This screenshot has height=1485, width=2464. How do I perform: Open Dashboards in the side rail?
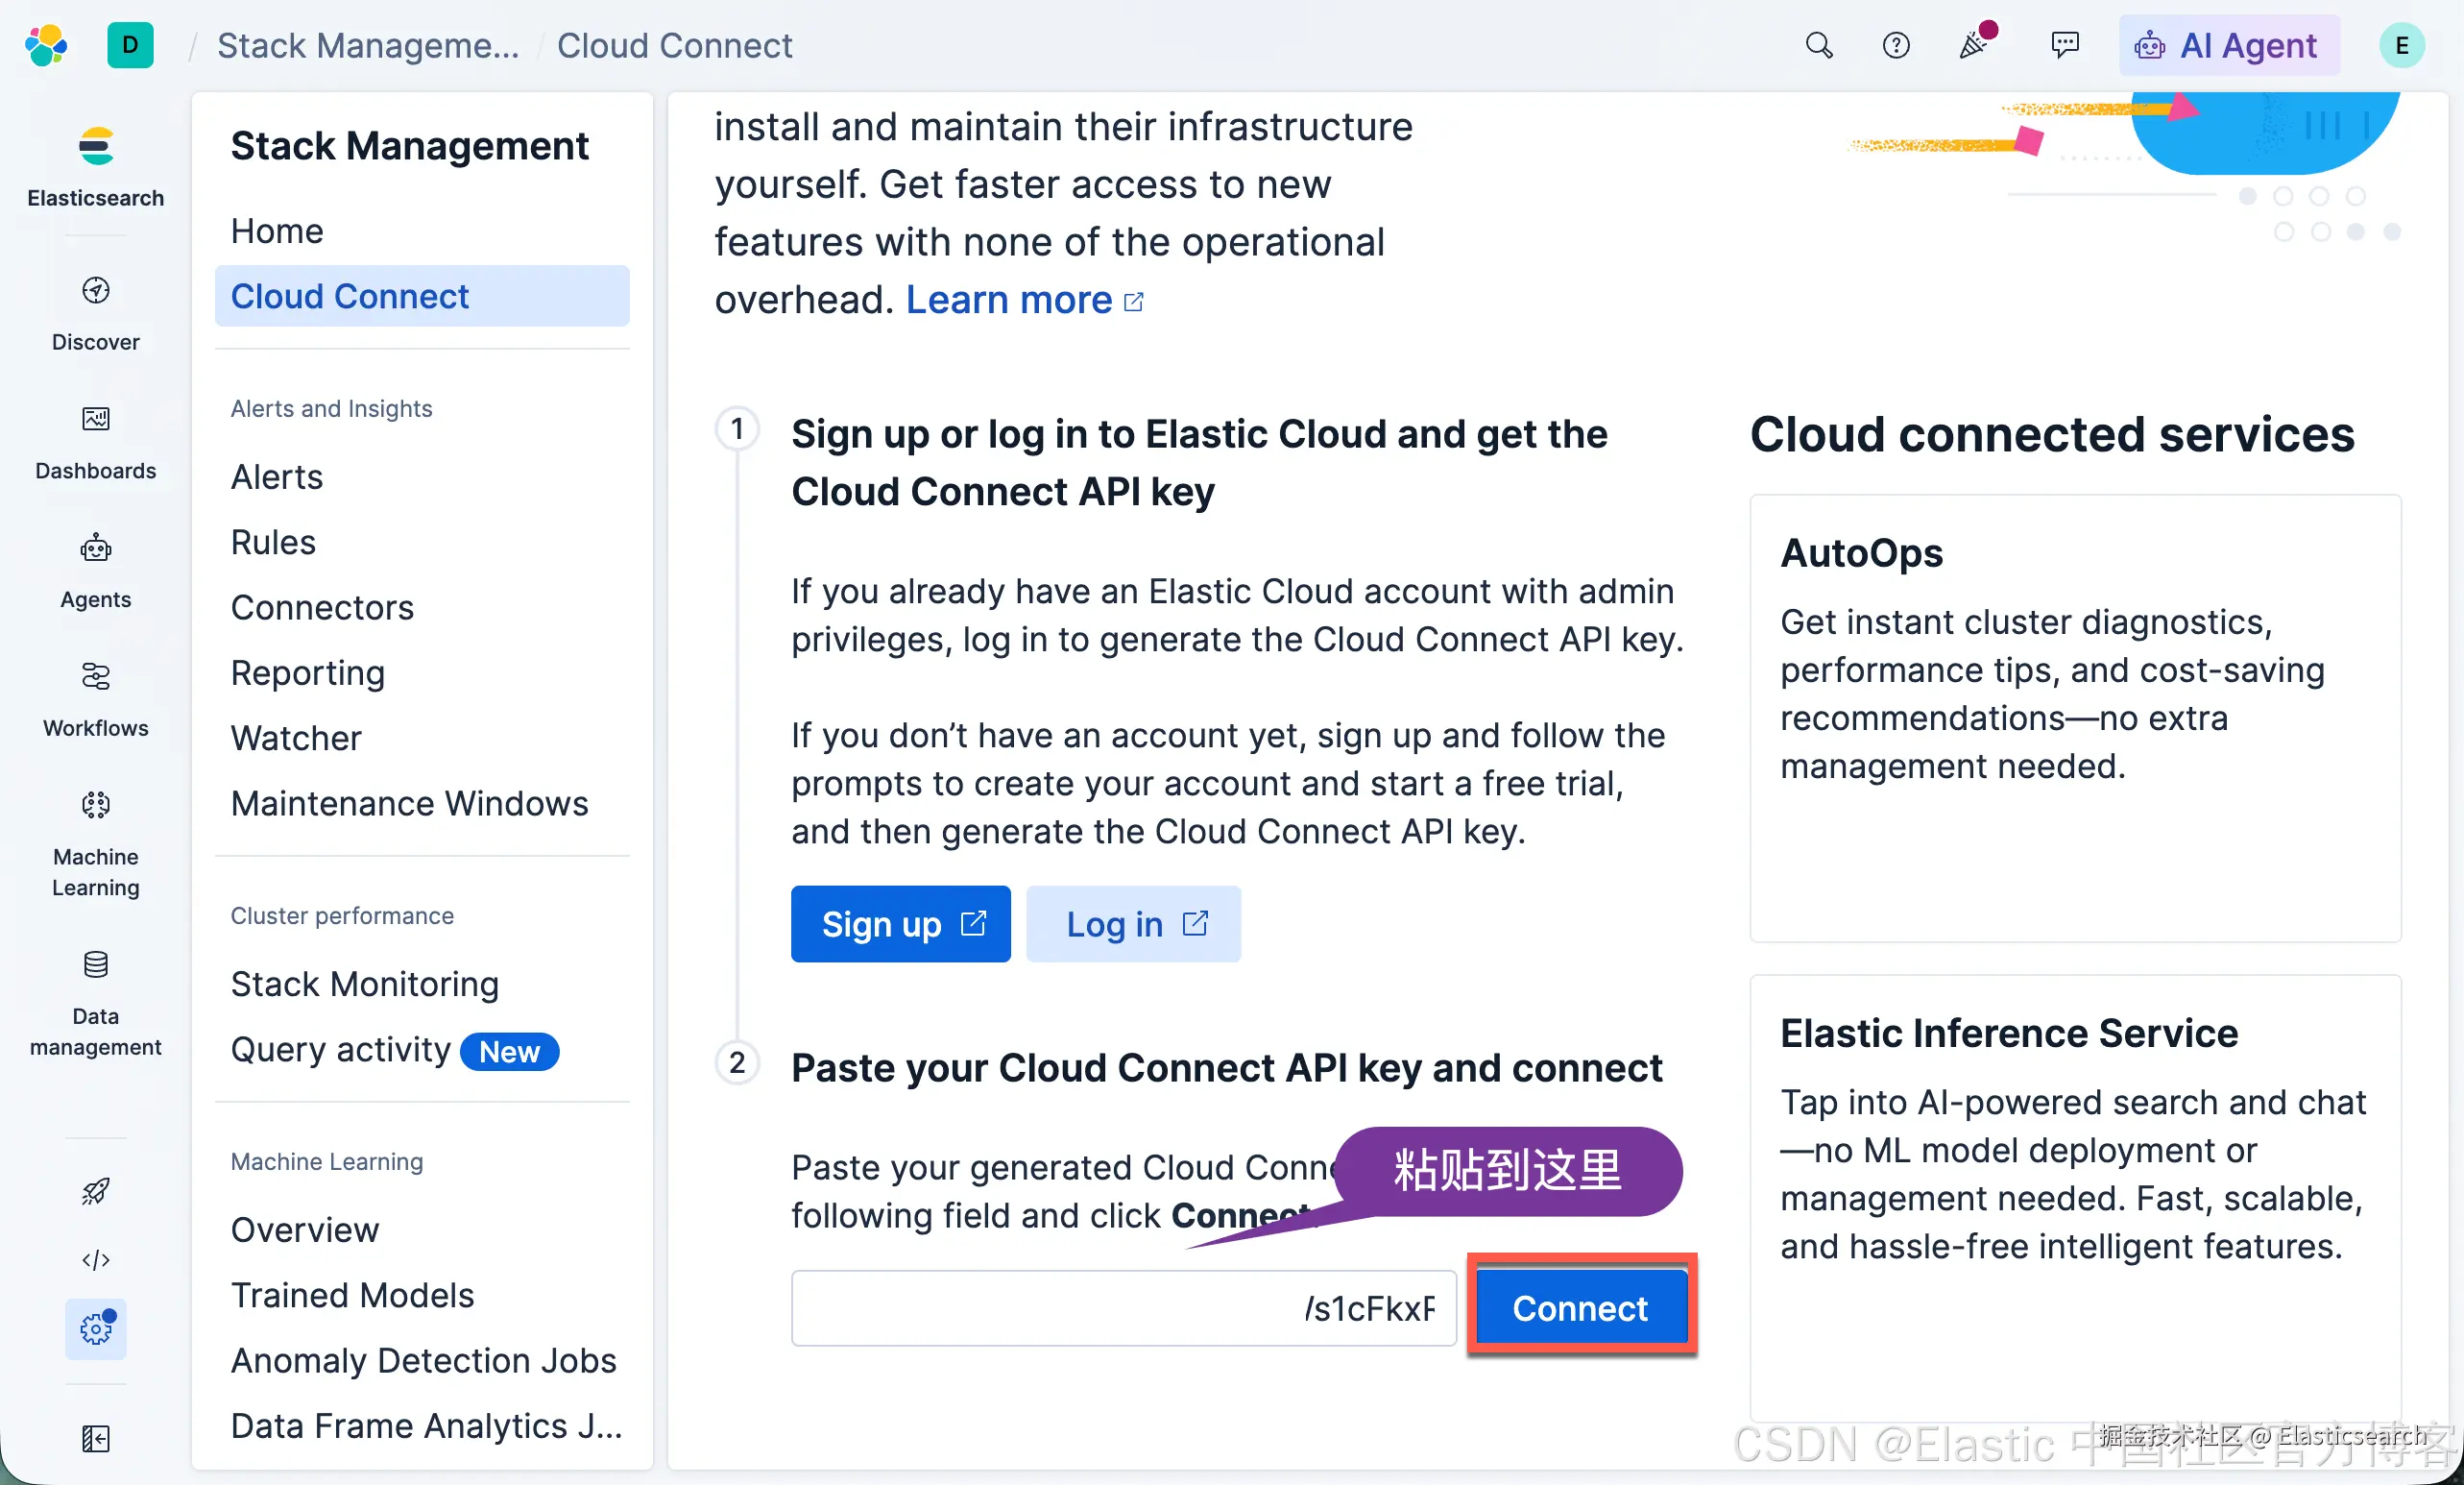[95, 442]
